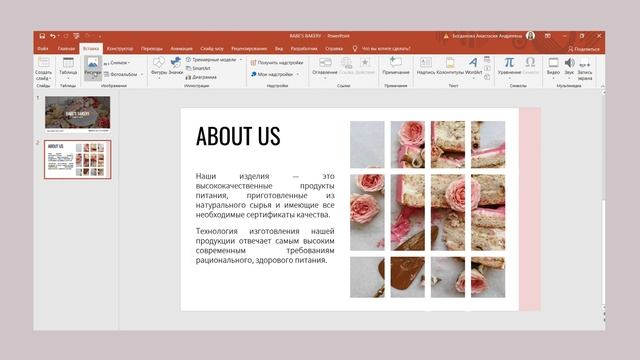The width and height of the screenshot is (640, 360).
Task: Save the presentation via Quick Access icon
Action: 42,36
